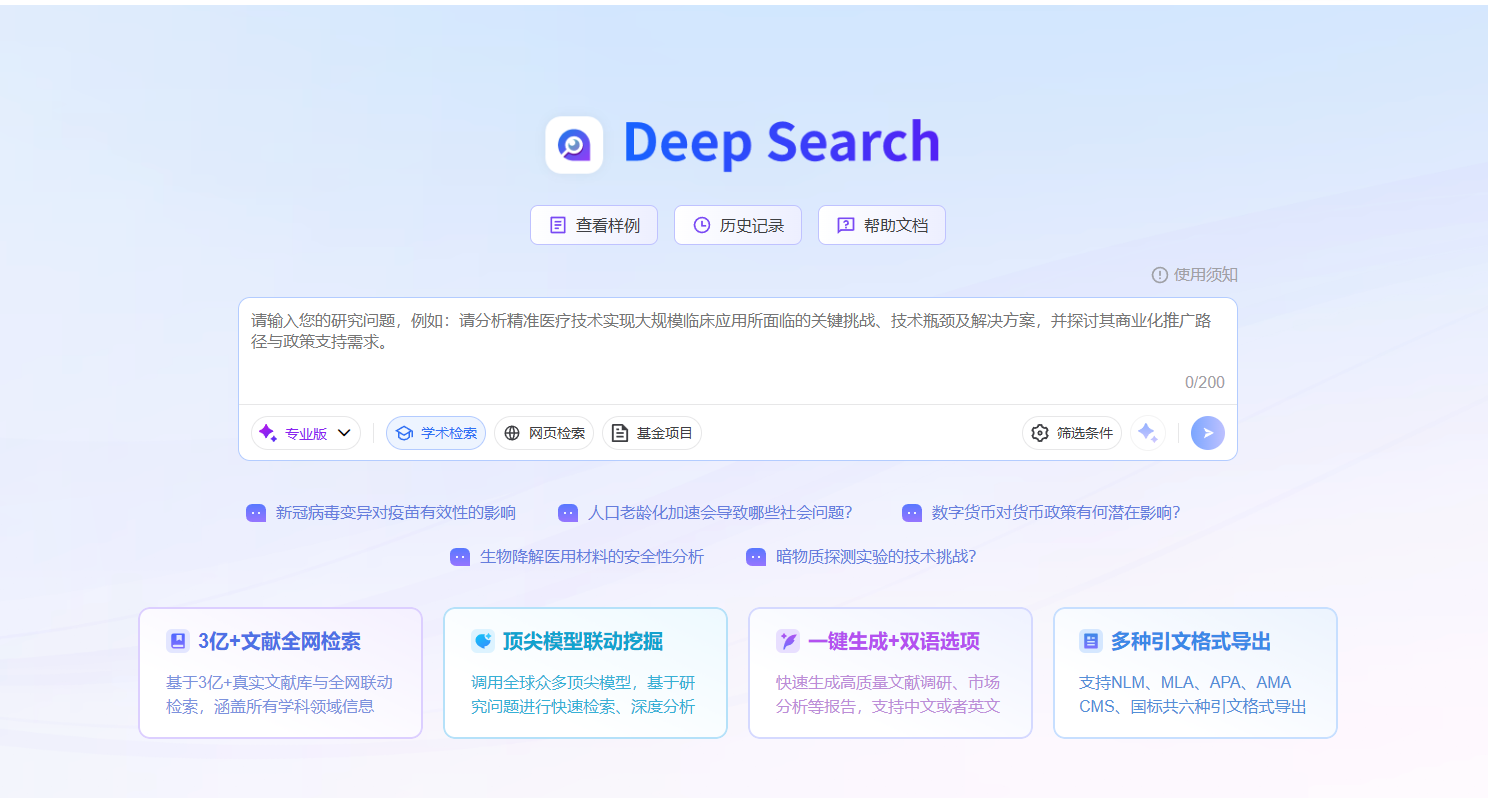Click the sparkle AI optimize icon
This screenshot has width=1488, height=798.
tap(1148, 433)
